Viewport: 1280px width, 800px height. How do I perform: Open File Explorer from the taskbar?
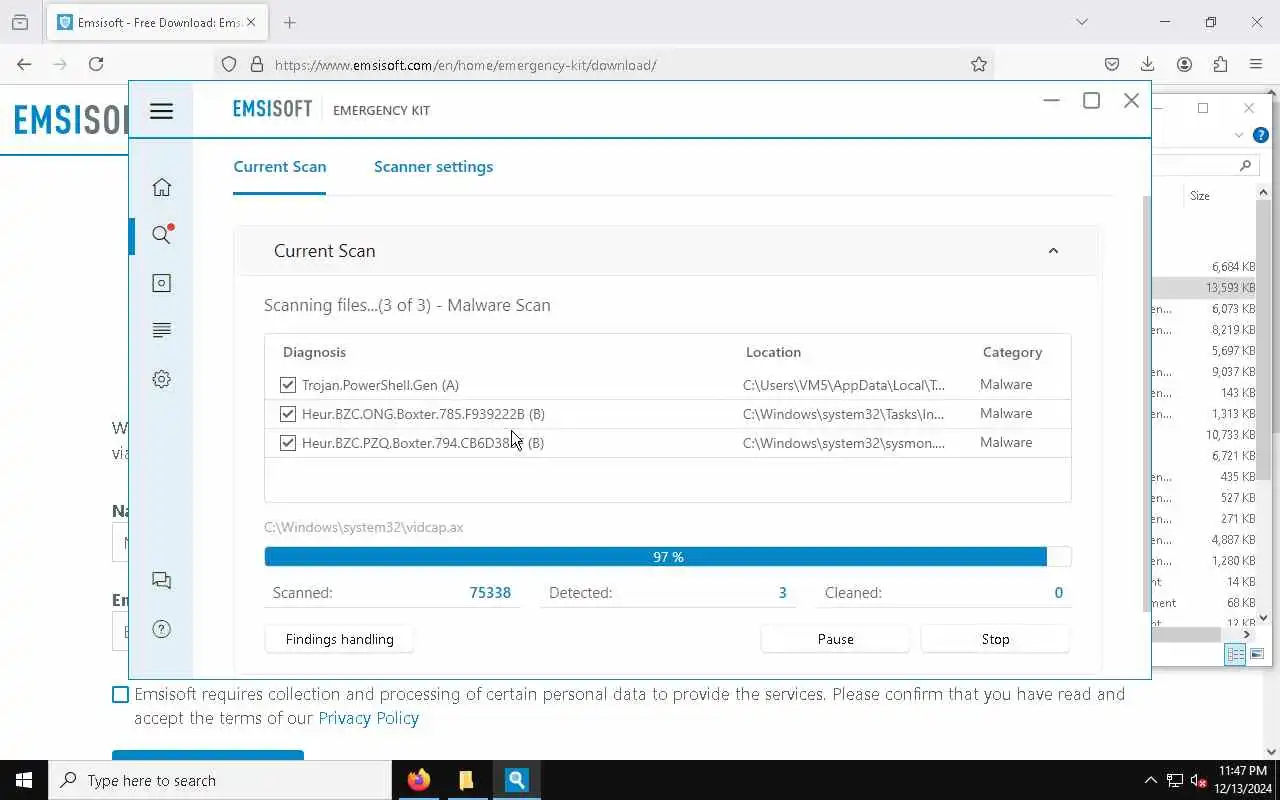466,780
